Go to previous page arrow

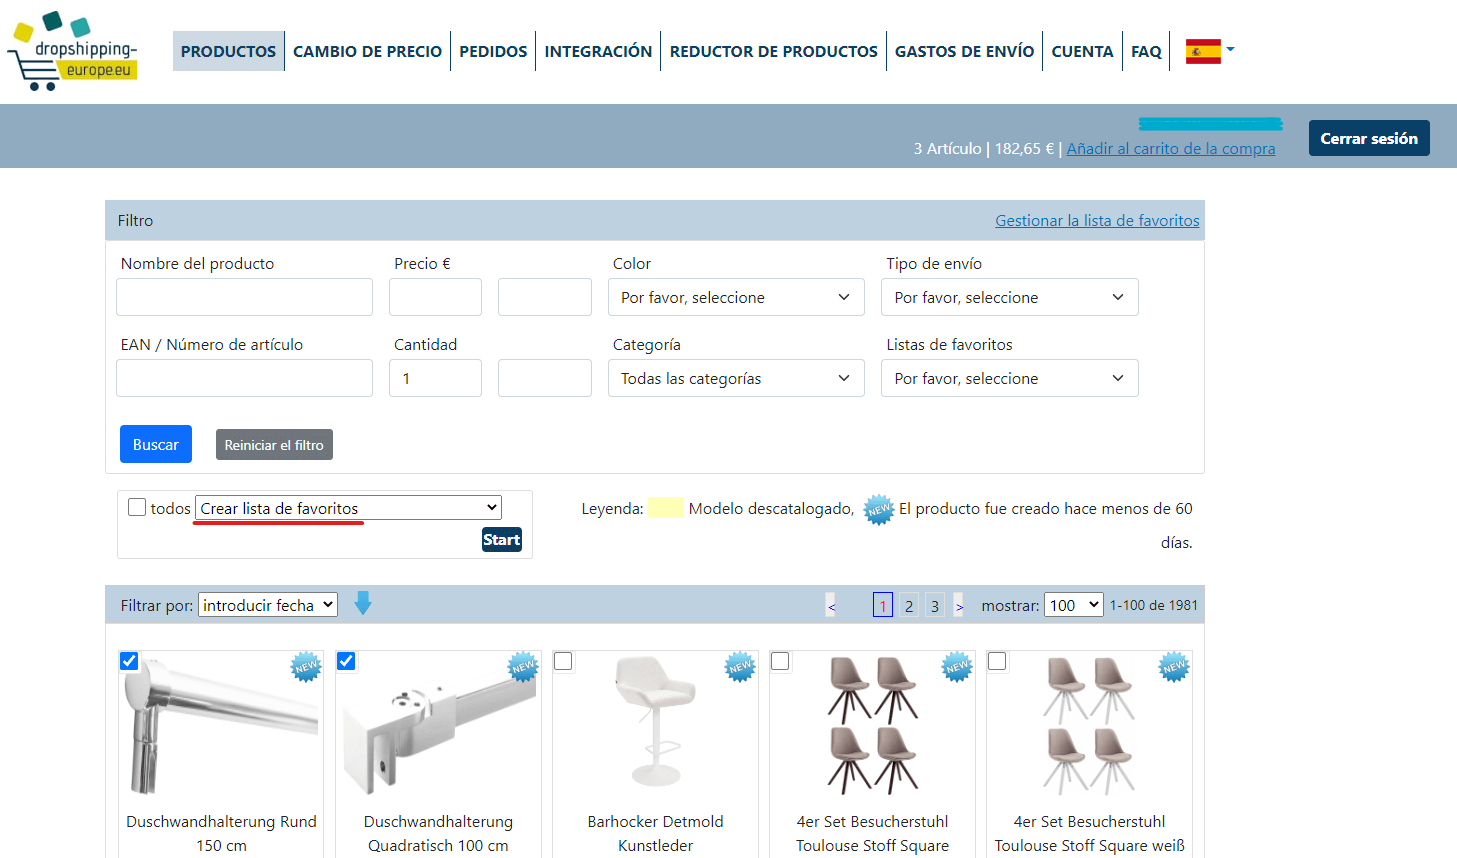pyautogui.click(x=831, y=605)
